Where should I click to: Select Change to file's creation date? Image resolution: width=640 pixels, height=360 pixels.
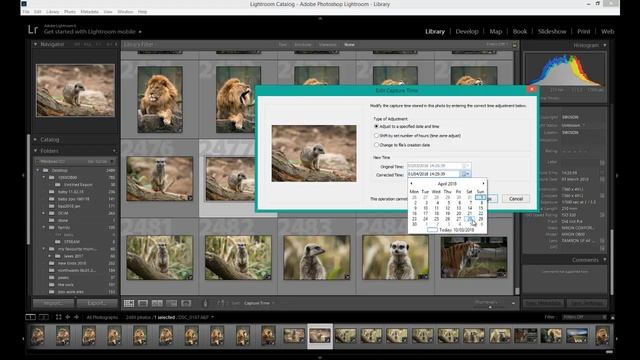pyautogui.click(x=402, y=145)
